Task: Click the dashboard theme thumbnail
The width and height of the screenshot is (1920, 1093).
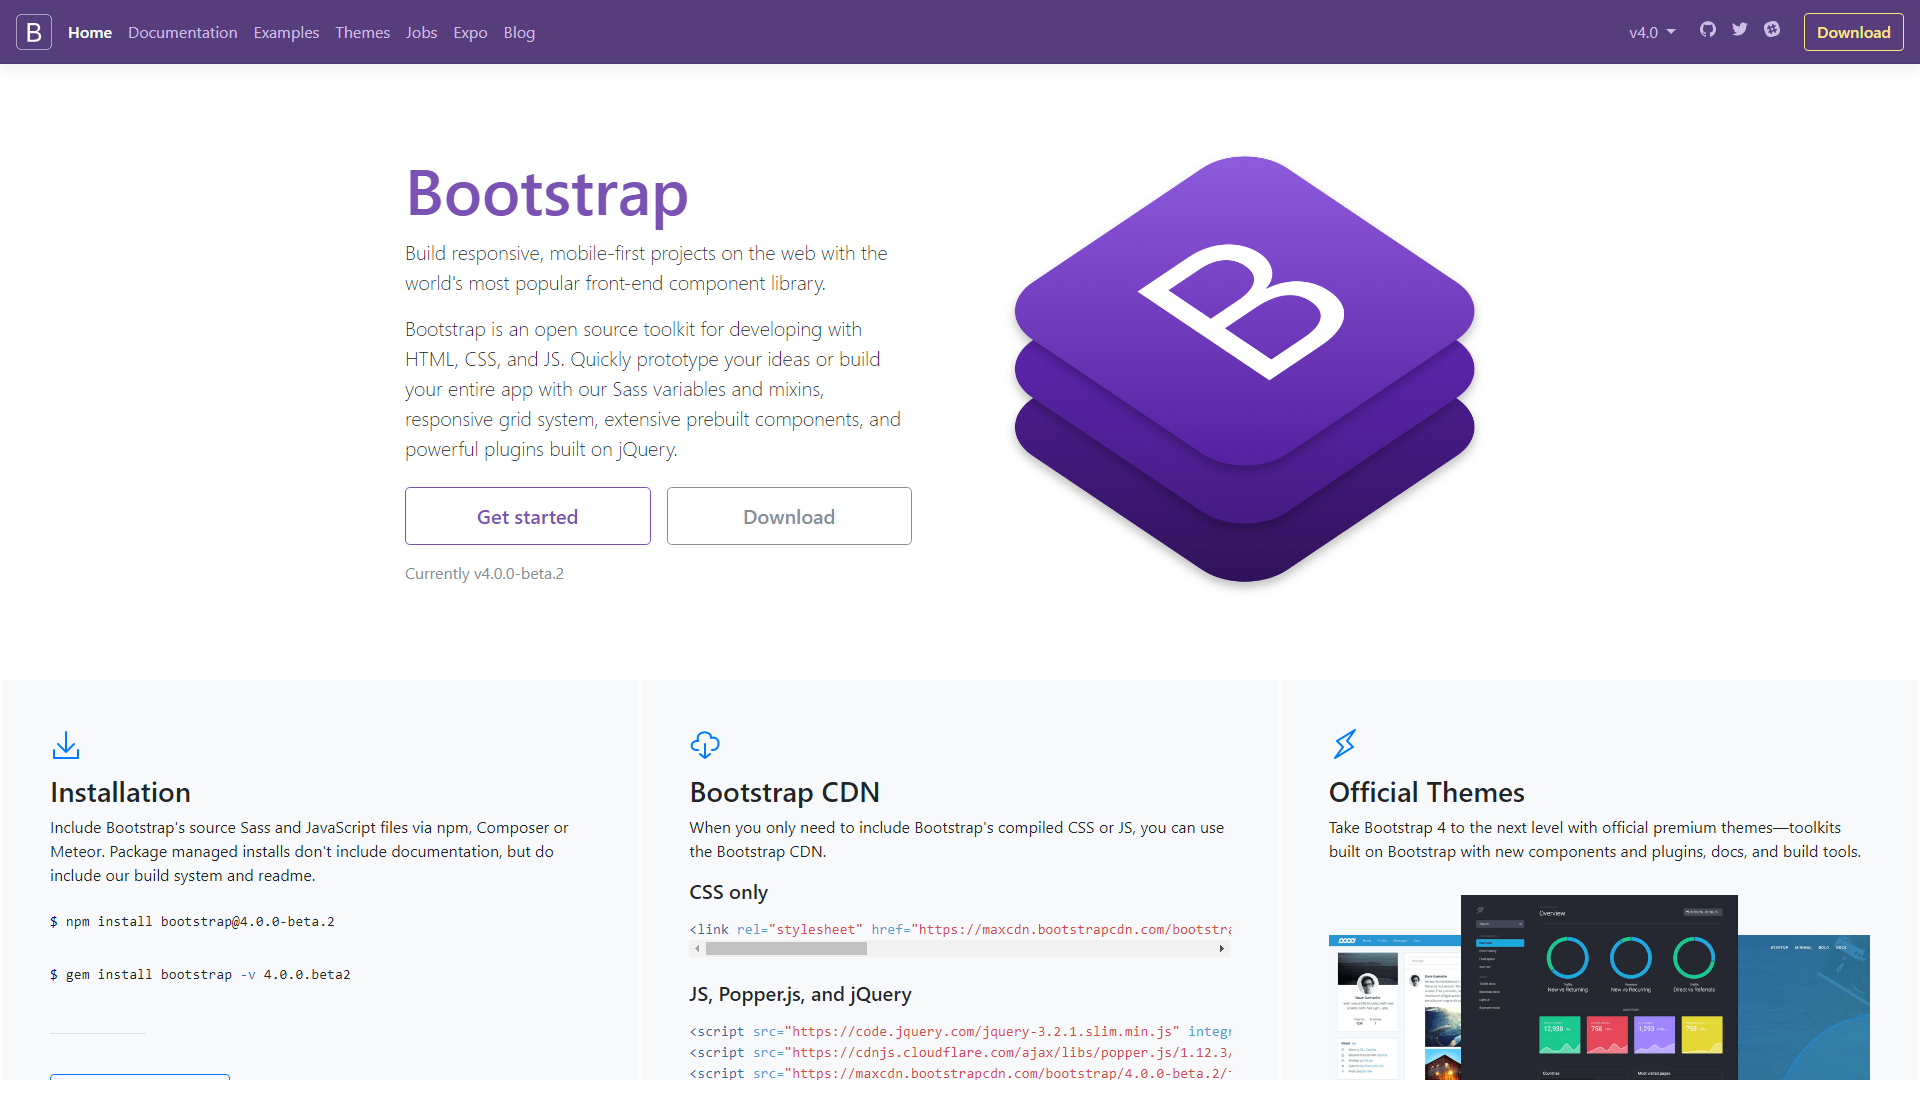Action: (x=1598, y=985)
